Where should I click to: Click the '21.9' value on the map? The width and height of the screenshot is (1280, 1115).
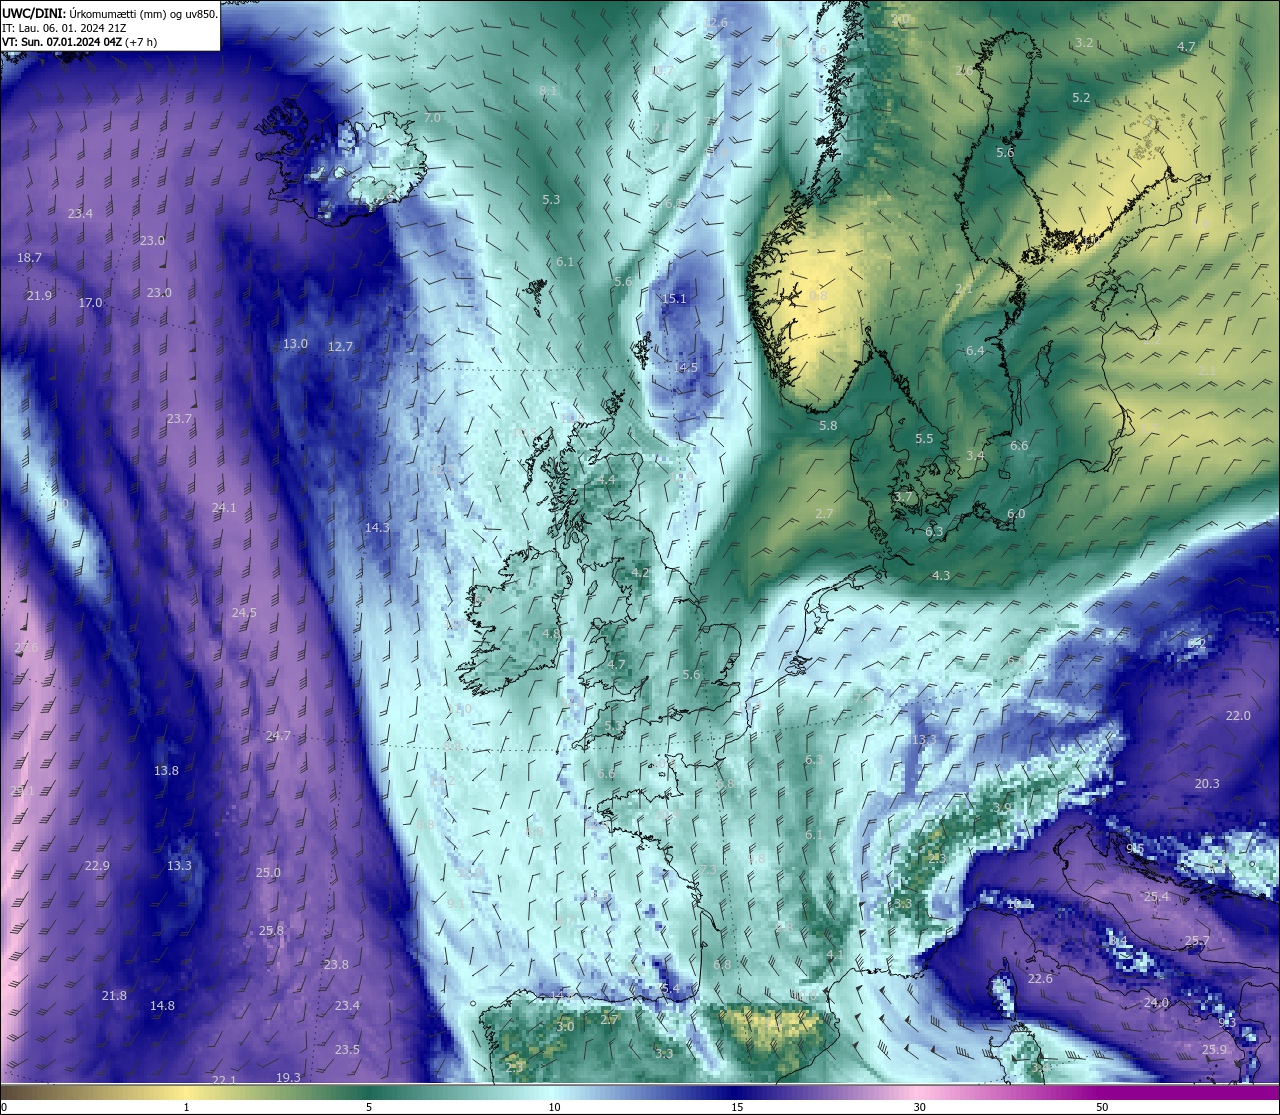click(39, 296)
